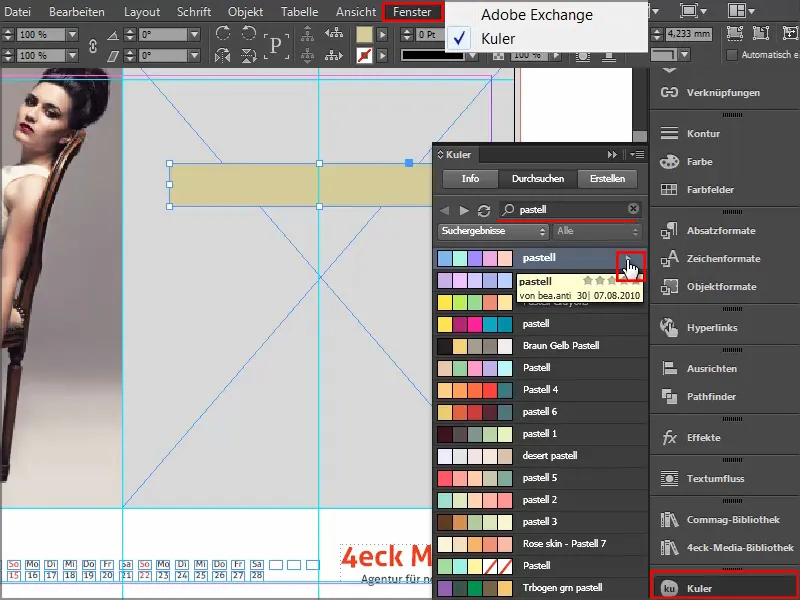
Task: Clear the pastell search field
Action: 633,209
